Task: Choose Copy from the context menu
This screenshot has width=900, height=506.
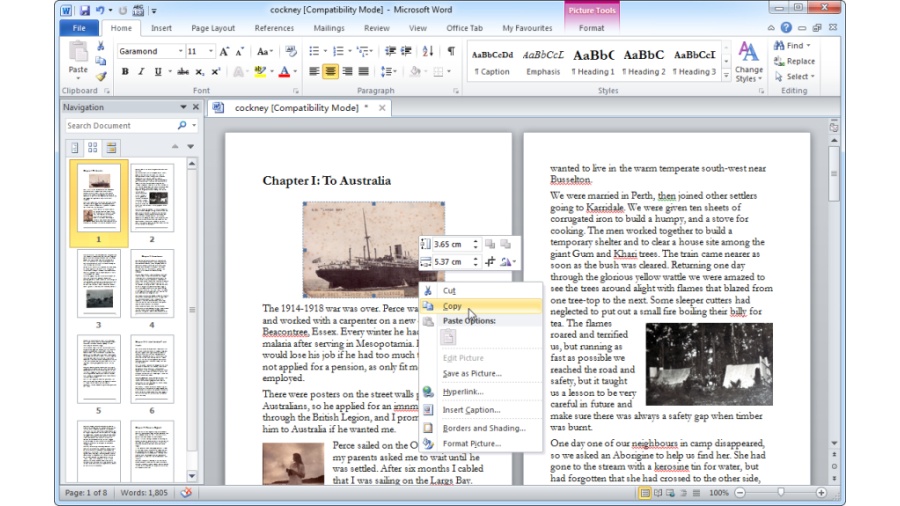Action: (481, 306)
